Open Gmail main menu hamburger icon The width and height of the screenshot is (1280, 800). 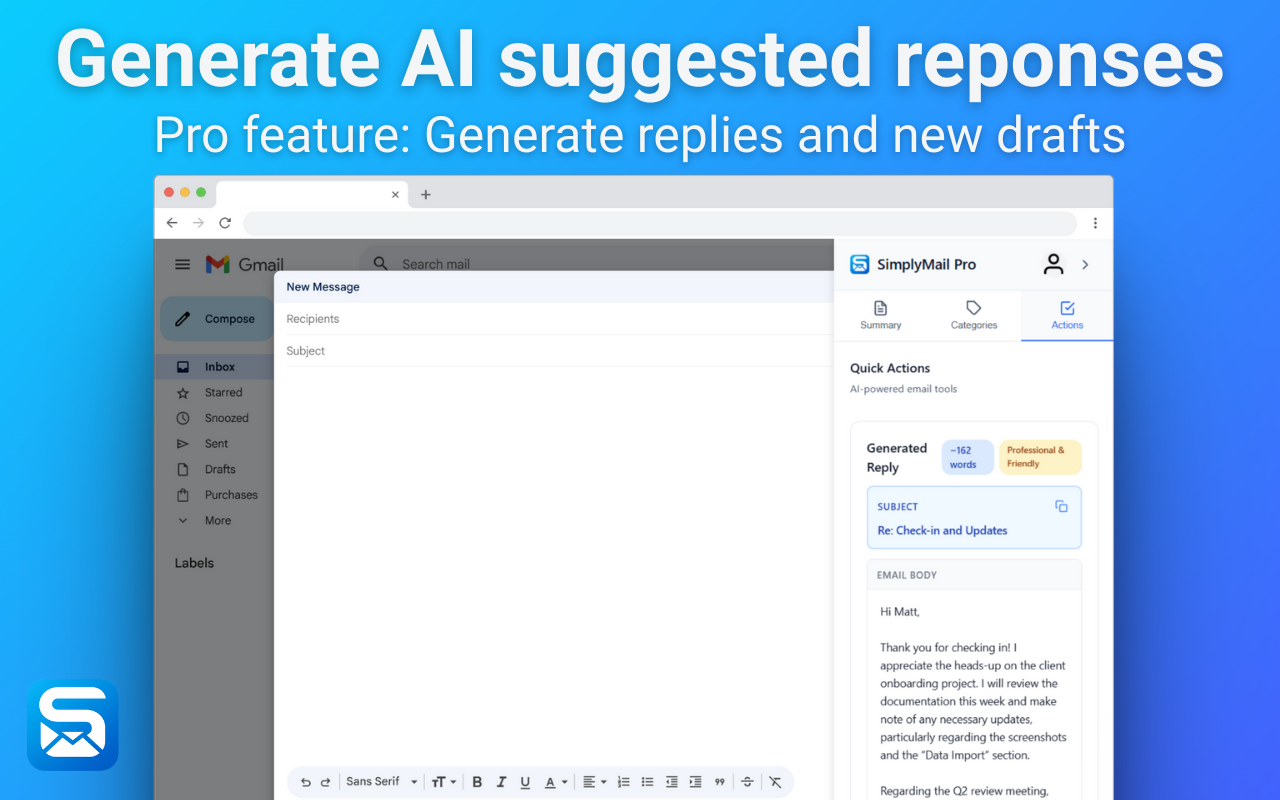(x=182, y=264)
